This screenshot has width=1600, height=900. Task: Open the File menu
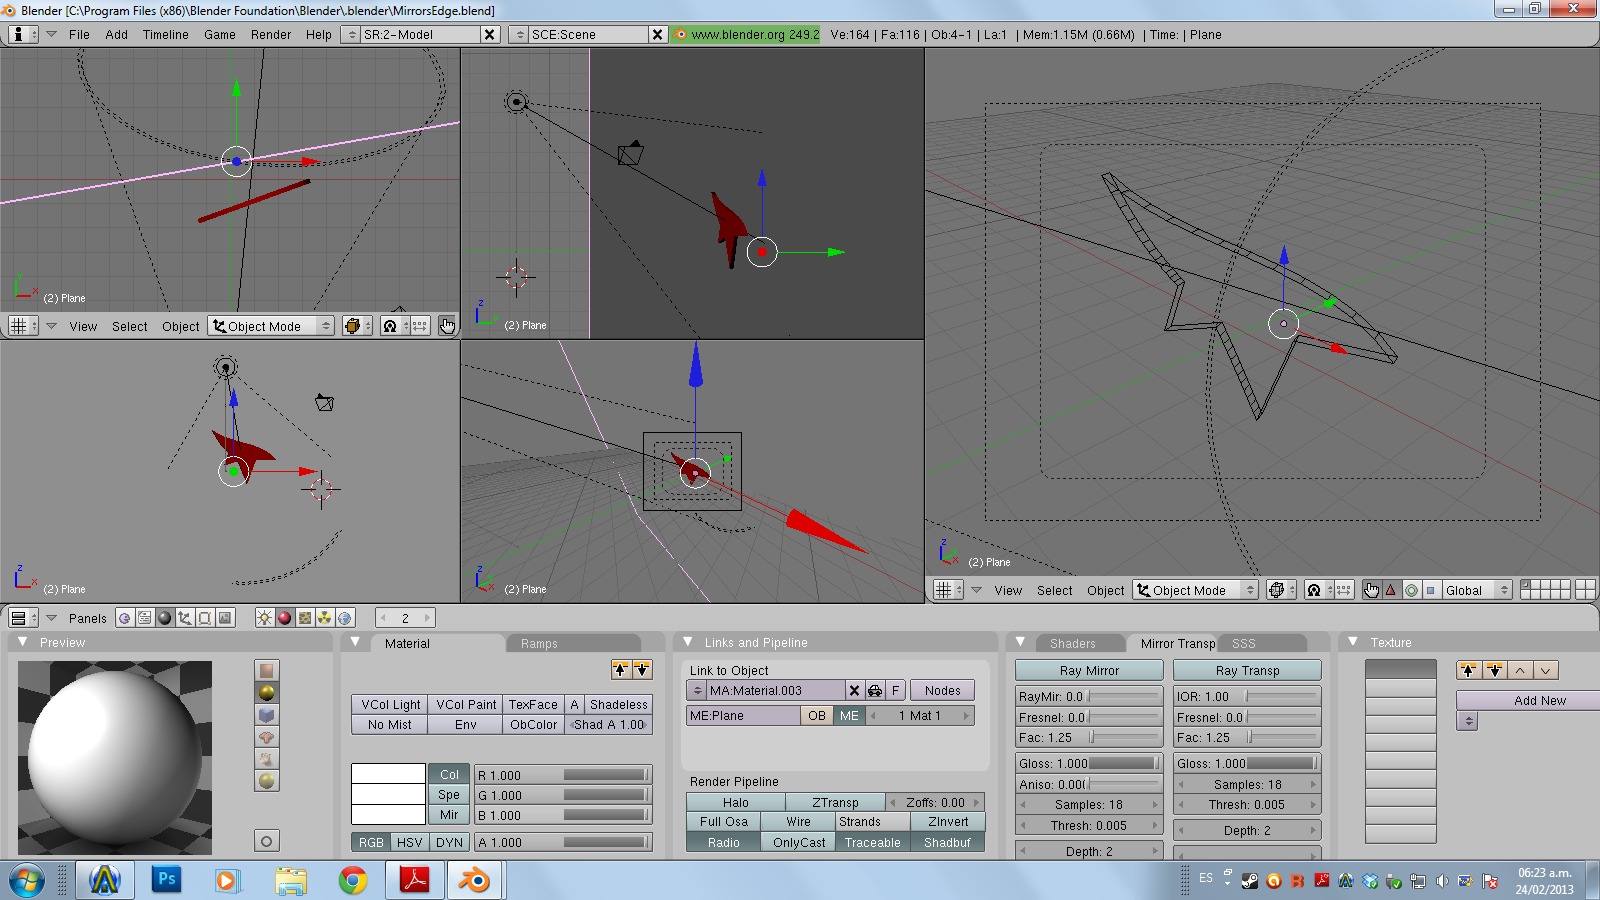coord(79,34)
